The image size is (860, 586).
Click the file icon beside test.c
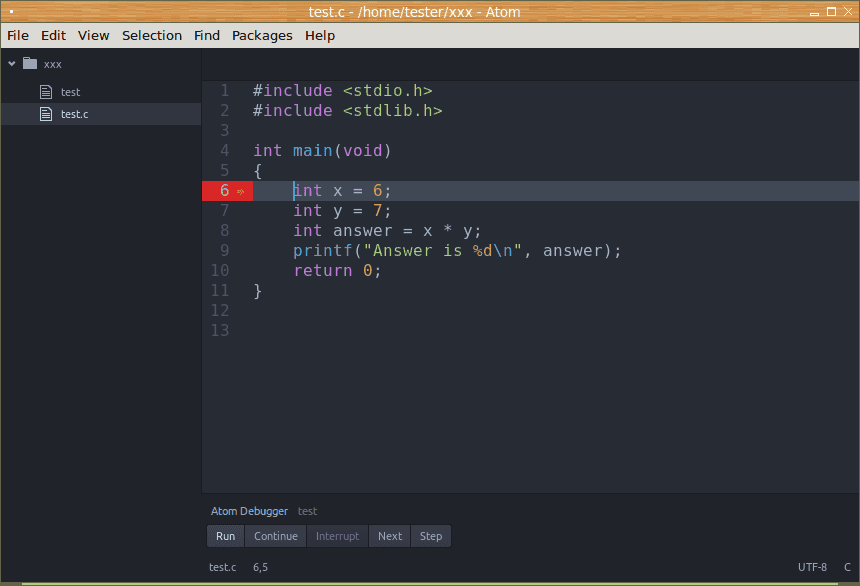tap(46, 114)
